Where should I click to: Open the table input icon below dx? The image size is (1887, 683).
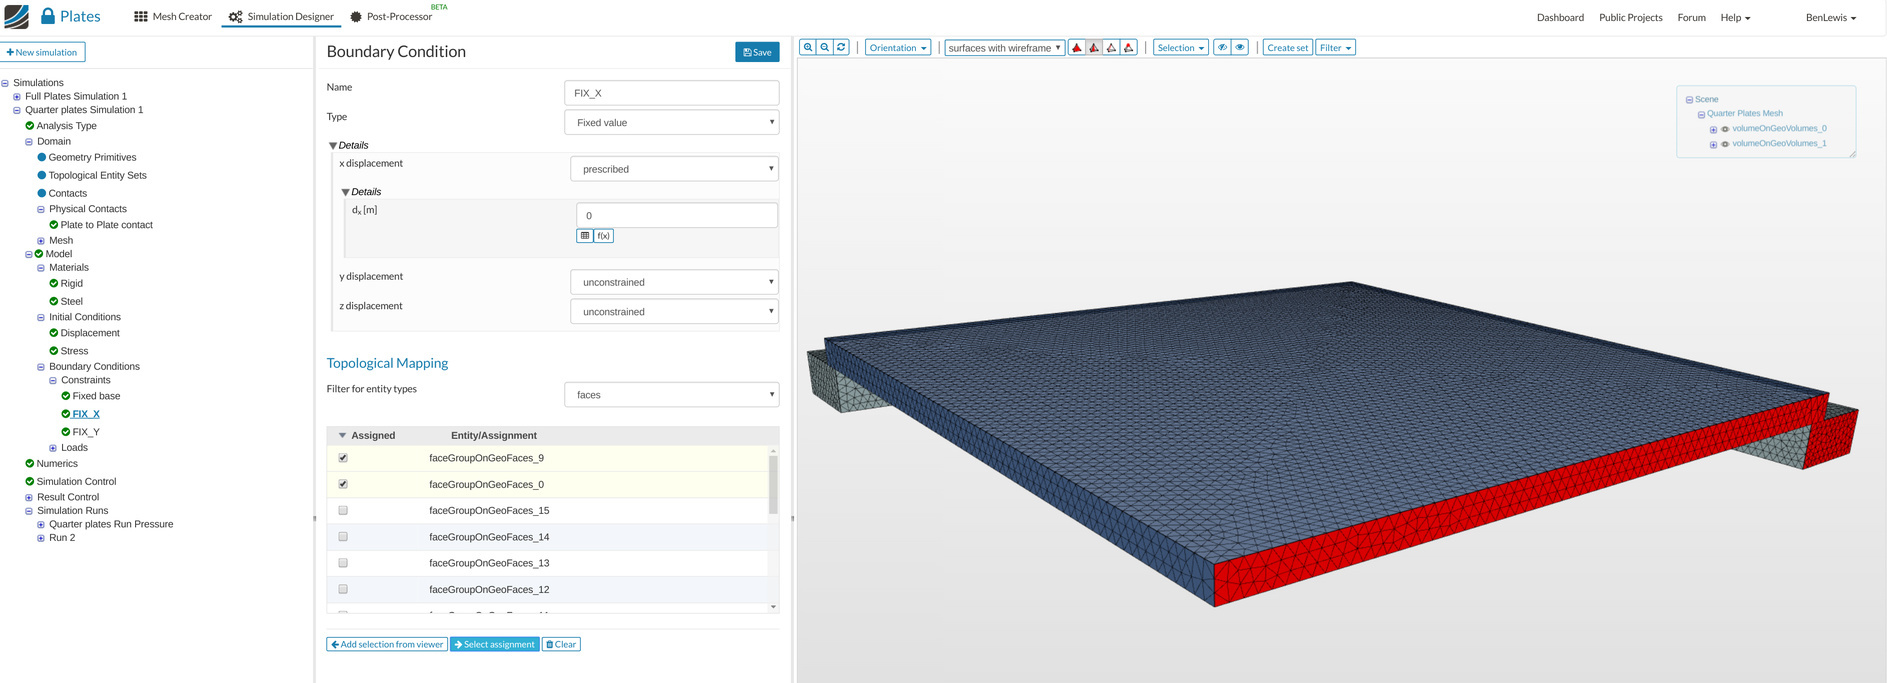pos(585,236)
